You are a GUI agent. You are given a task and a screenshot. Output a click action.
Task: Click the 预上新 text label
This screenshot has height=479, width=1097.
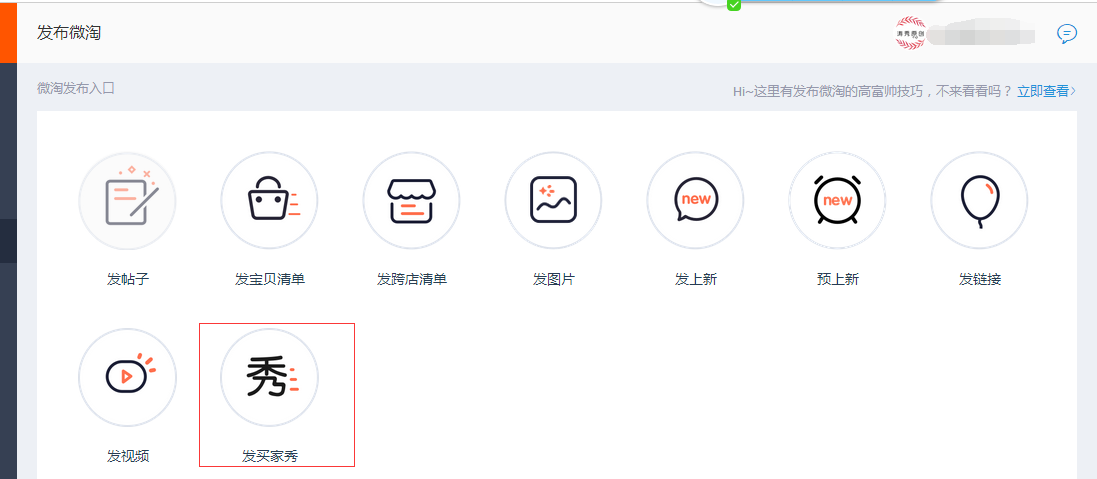coord(837,279)
